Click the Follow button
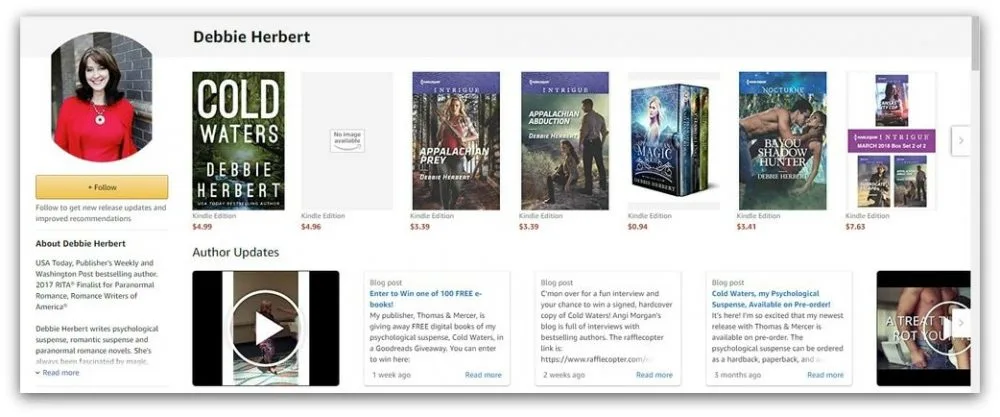The height and width of the screenshot is (417, 1000). point(102,187)
